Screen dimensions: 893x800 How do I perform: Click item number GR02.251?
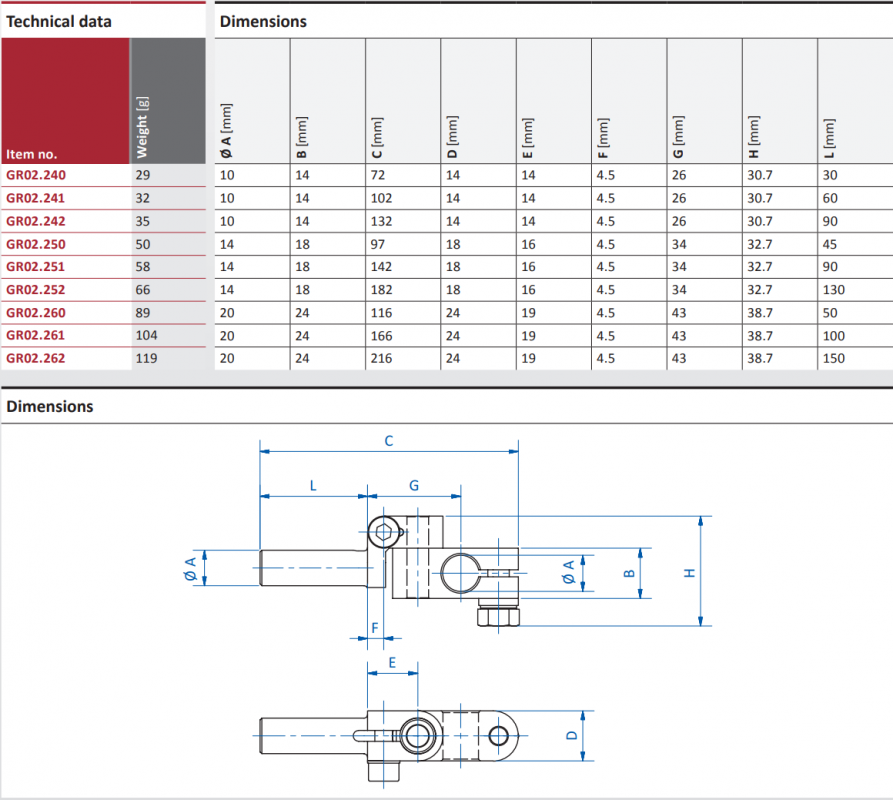pos(35,266)
